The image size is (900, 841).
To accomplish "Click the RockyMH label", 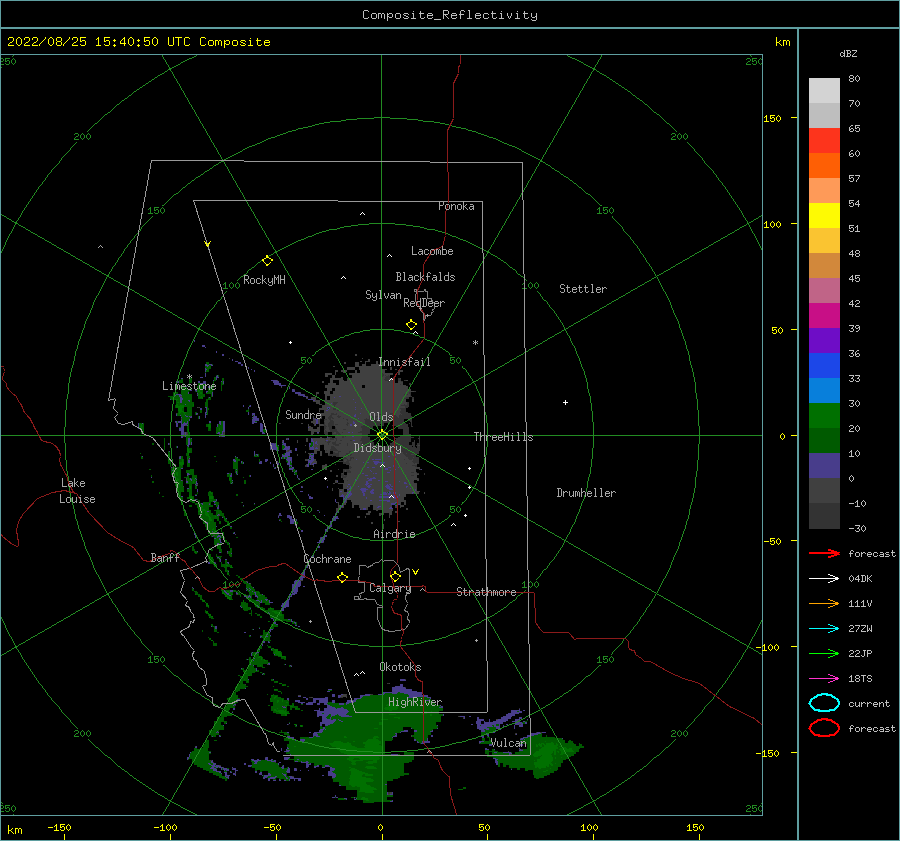I will 264,280.
